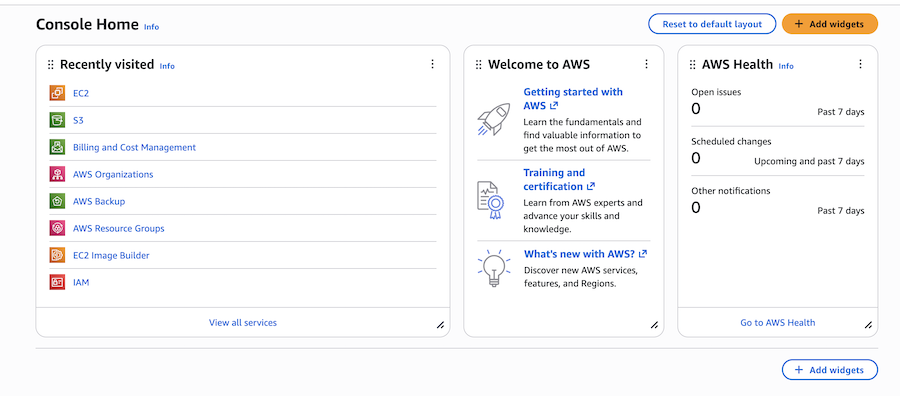Click the EC2 Image Builder icon

pyautogui.click(x=57, y=255)
